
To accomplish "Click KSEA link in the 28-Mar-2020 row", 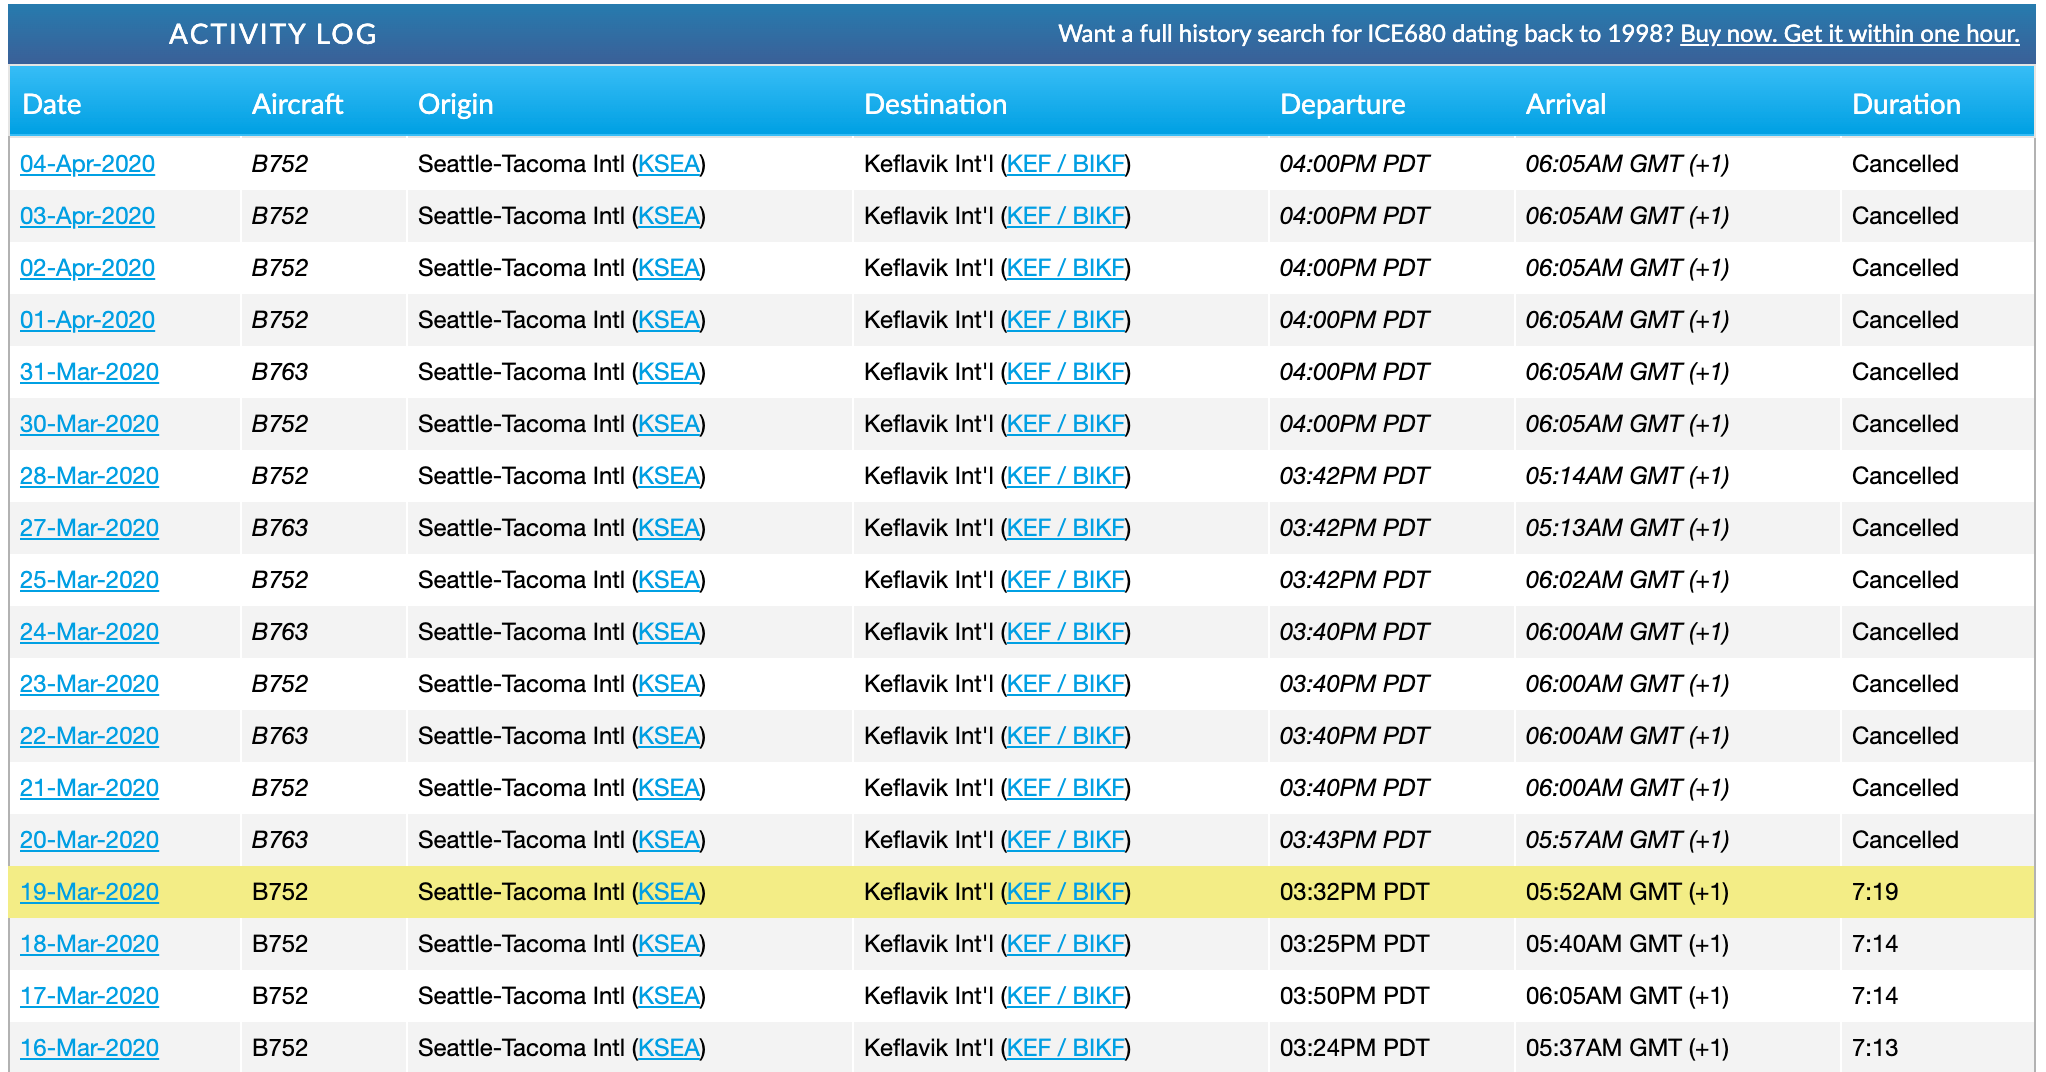I will (668, 476).
